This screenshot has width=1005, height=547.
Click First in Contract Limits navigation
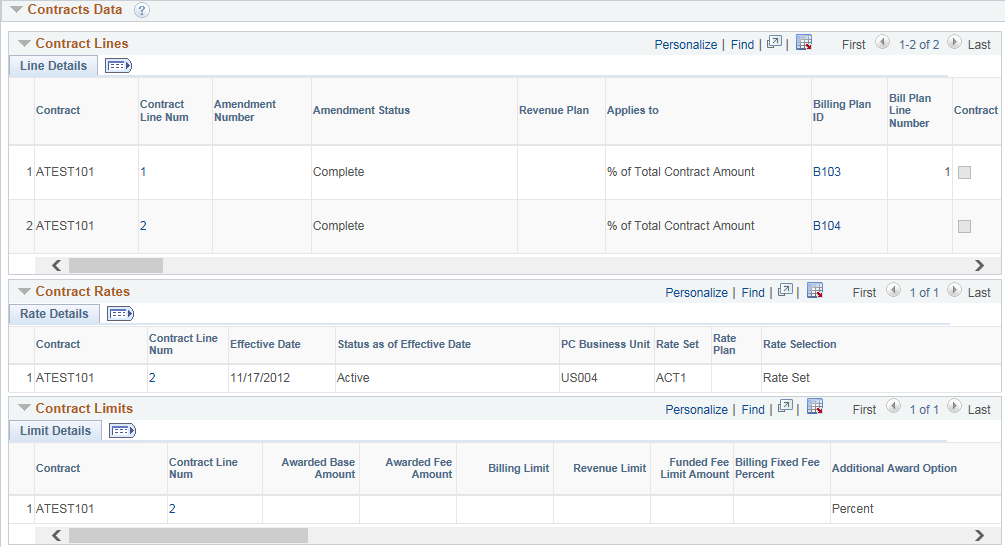[x=865, y=409]
